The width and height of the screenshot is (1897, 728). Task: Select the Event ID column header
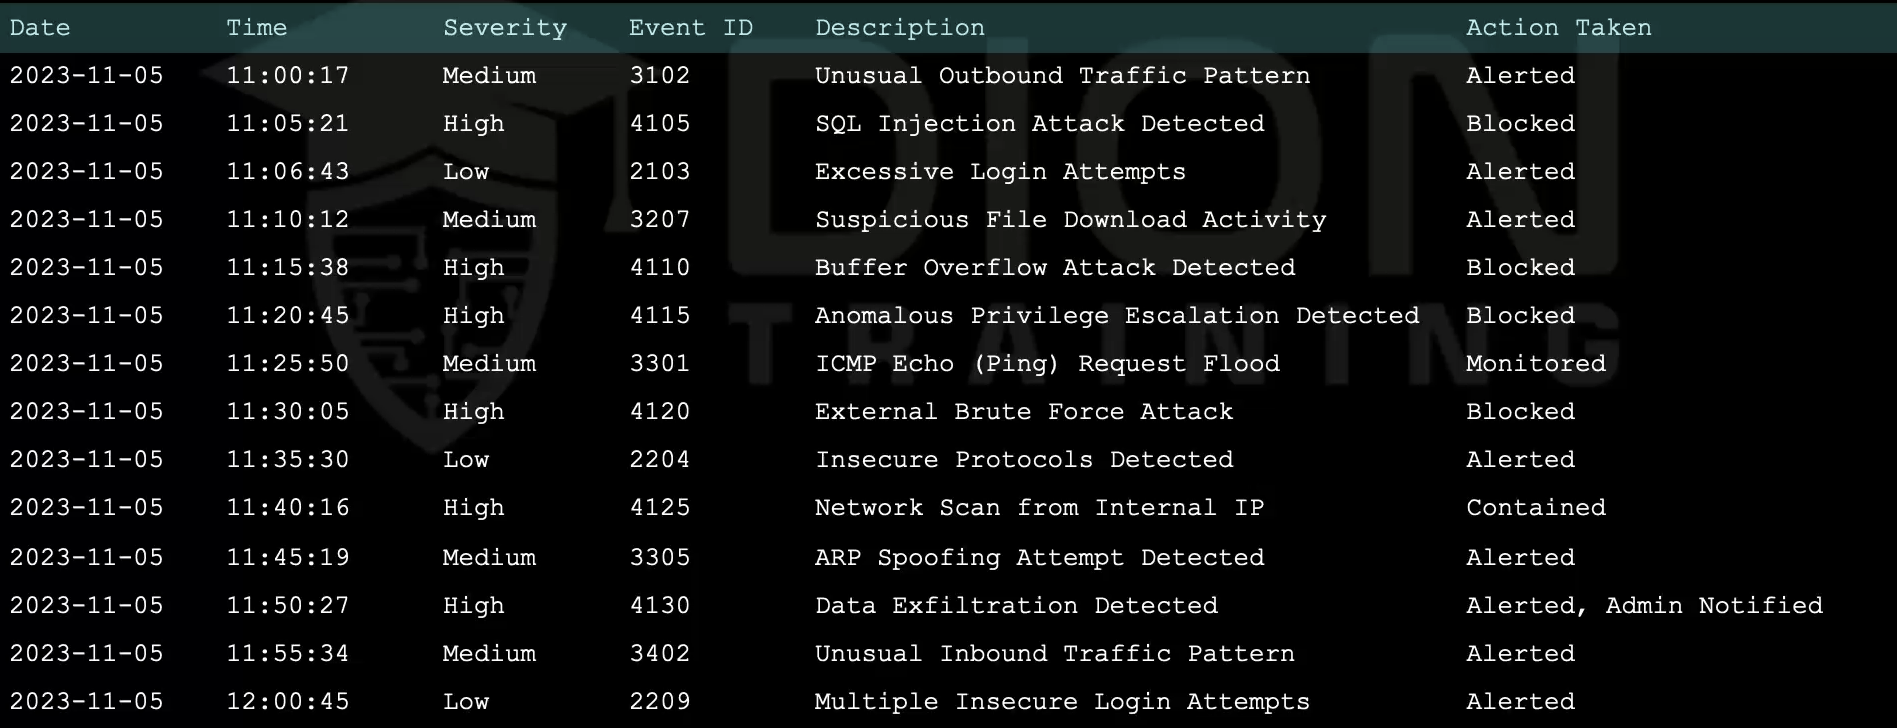pyautogui.click(x=690, y=28)
